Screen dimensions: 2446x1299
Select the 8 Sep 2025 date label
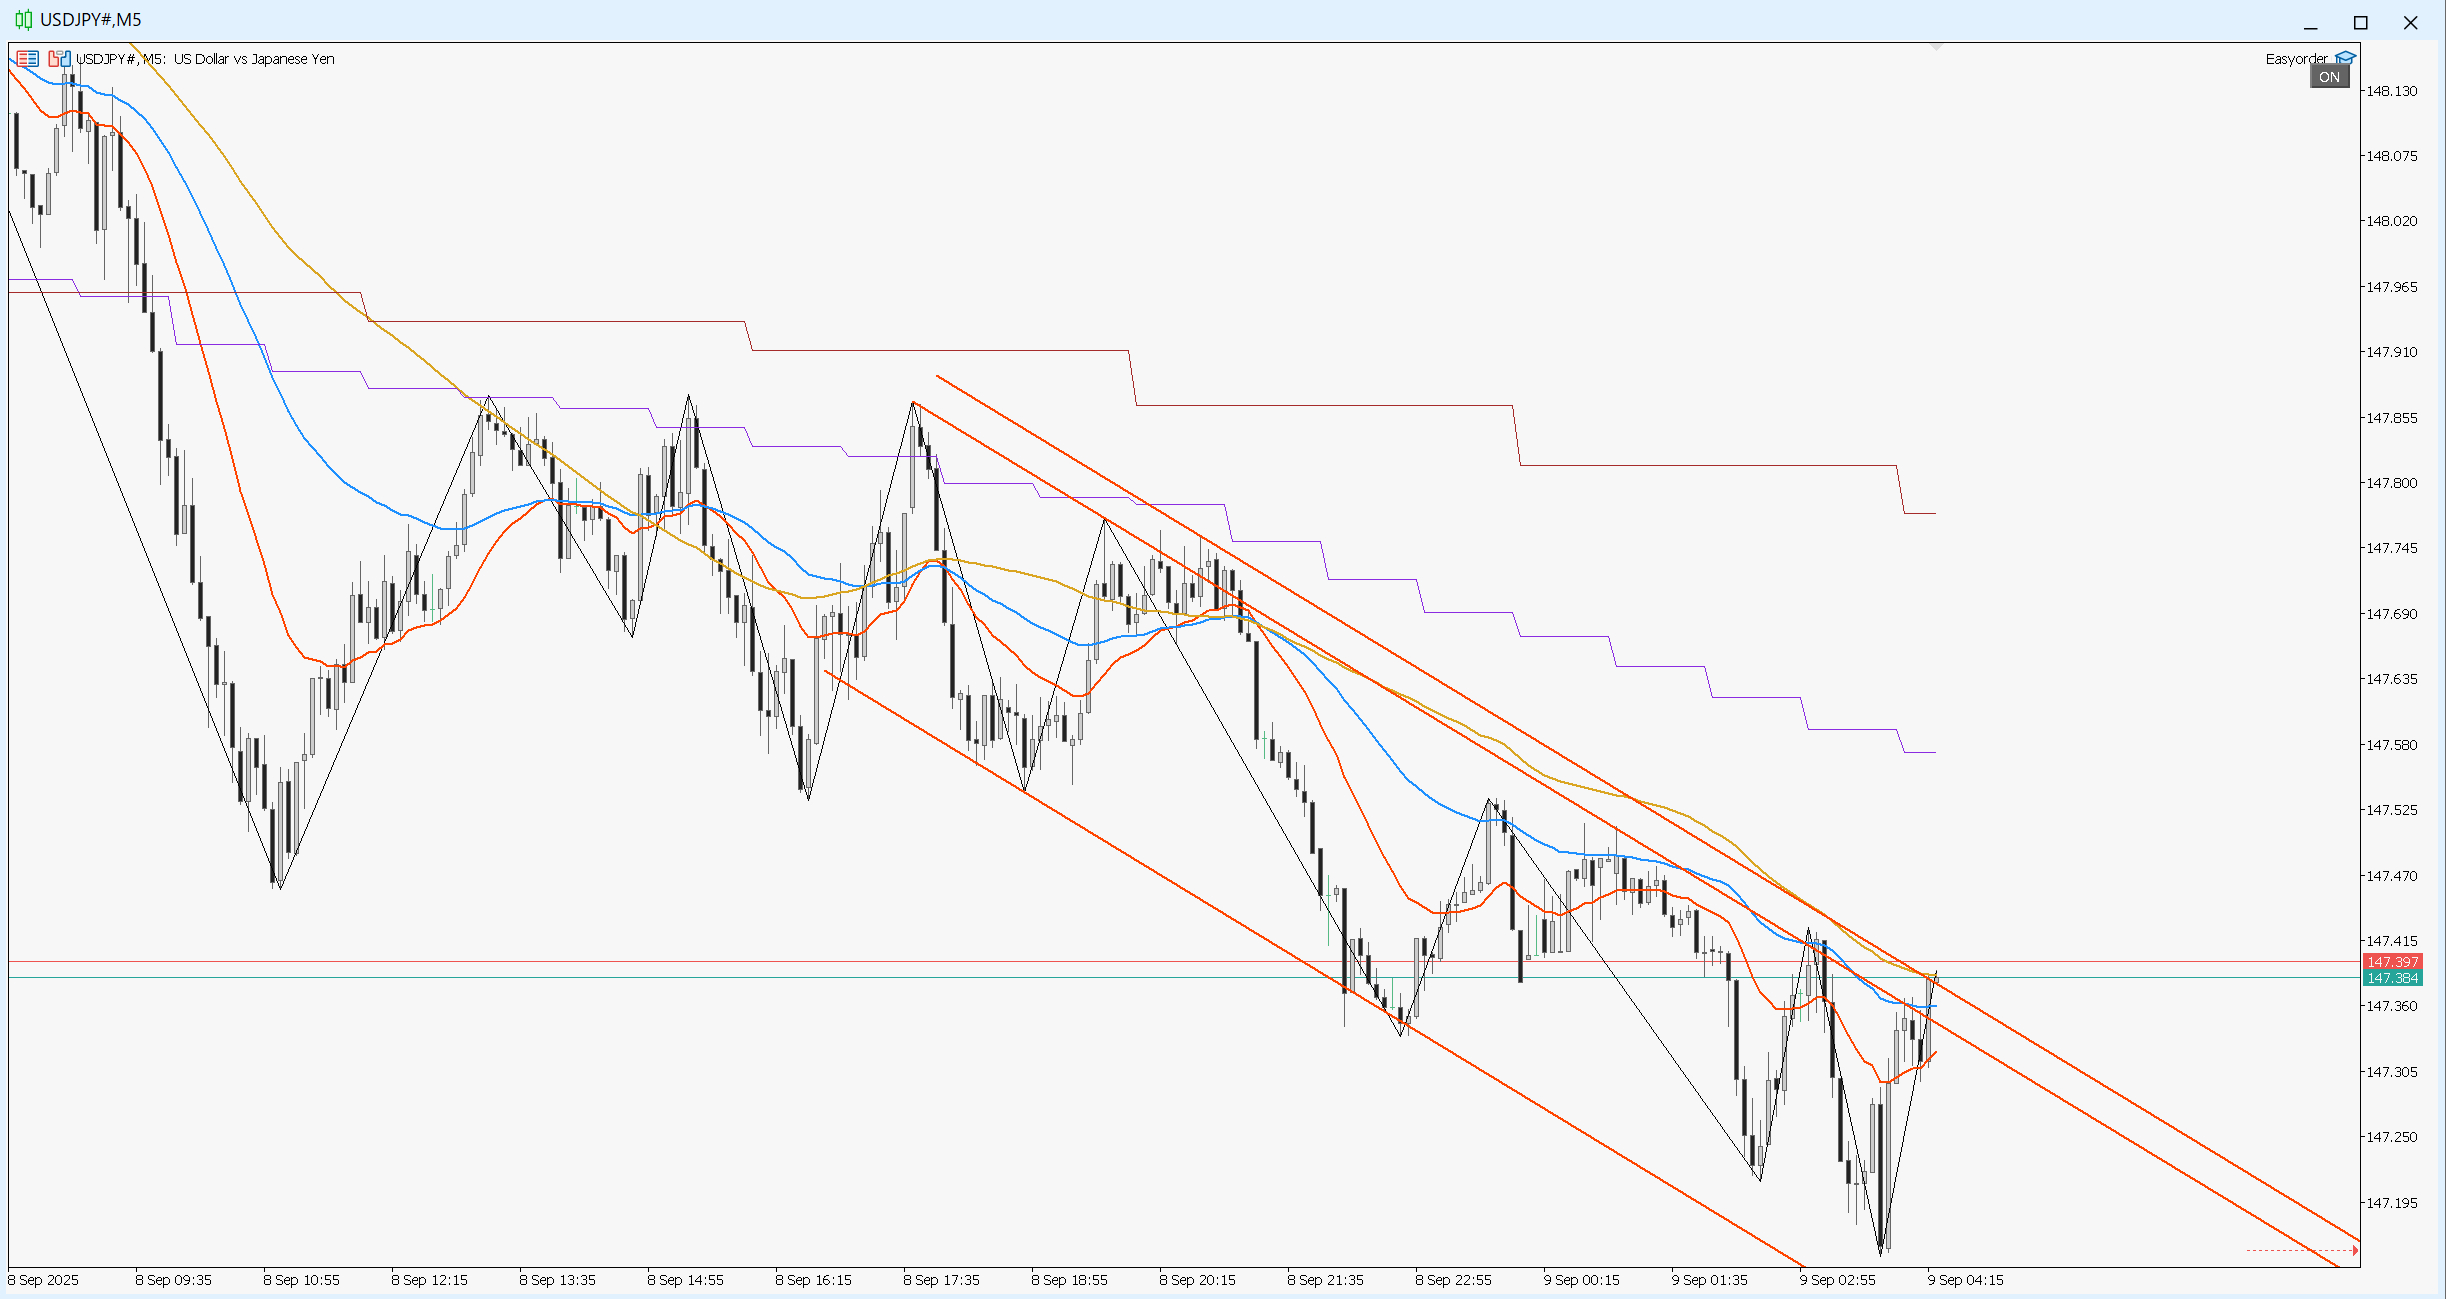(43, 1280)
